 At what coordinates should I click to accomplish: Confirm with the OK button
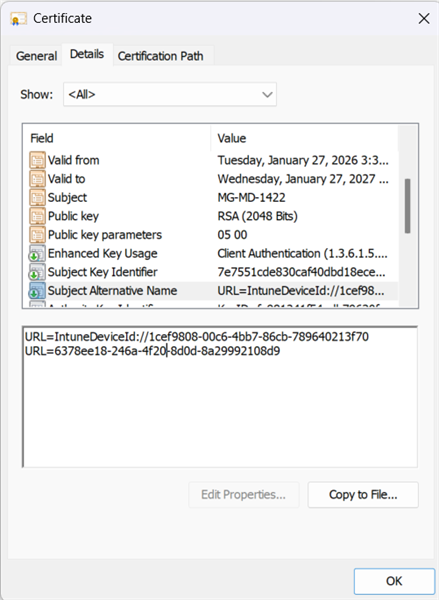click(x=394, y=581)
